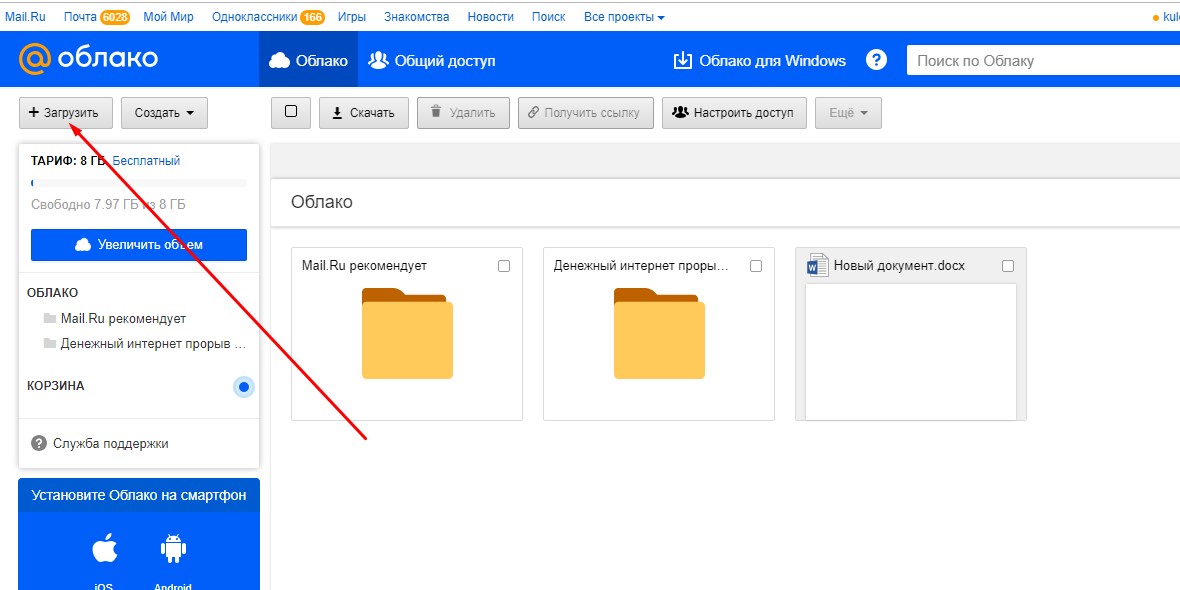Click the Android robot app icon

point(173,549)
